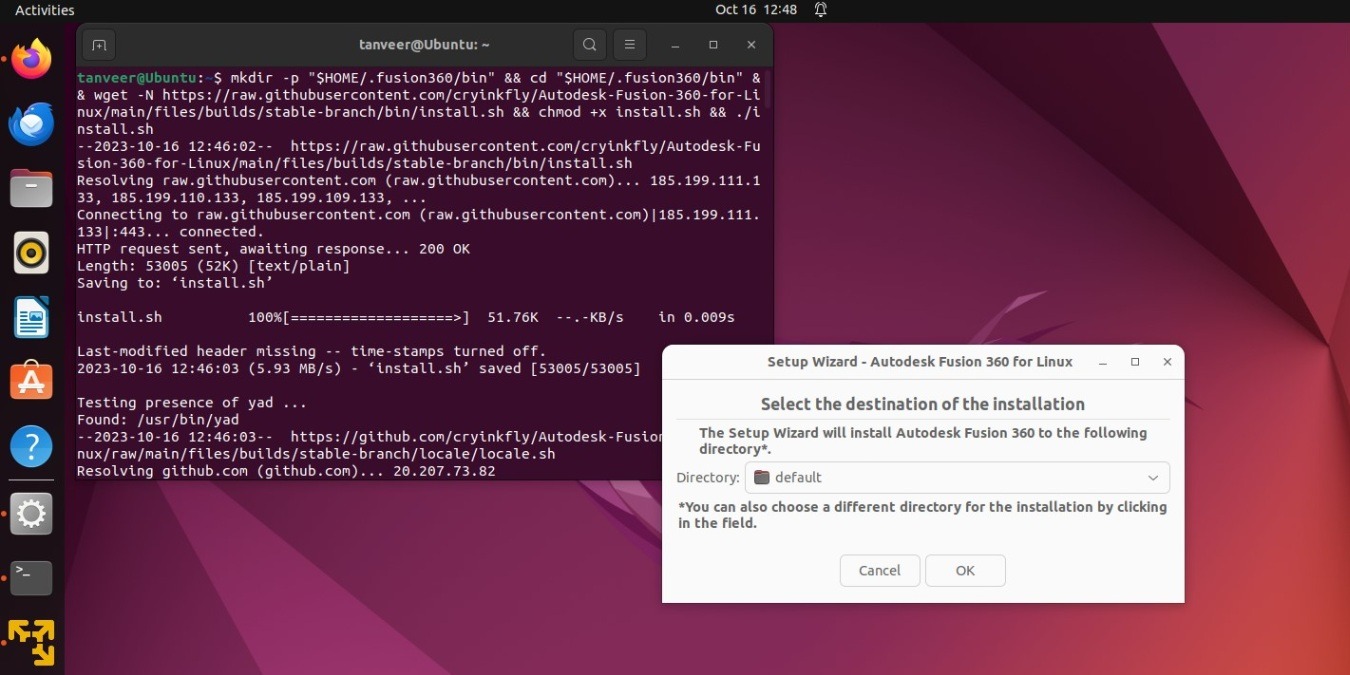Expand the Directory destination dropdown
This screenshot has width=1350, height=675.
point(1152,477)
